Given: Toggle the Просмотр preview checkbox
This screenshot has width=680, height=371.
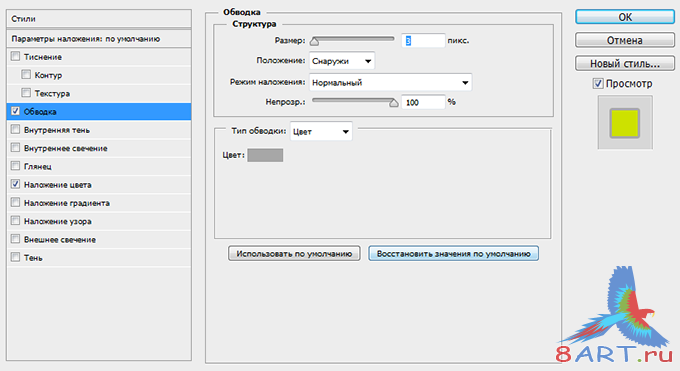Looking at the screenshot, I should coord(598,83).
